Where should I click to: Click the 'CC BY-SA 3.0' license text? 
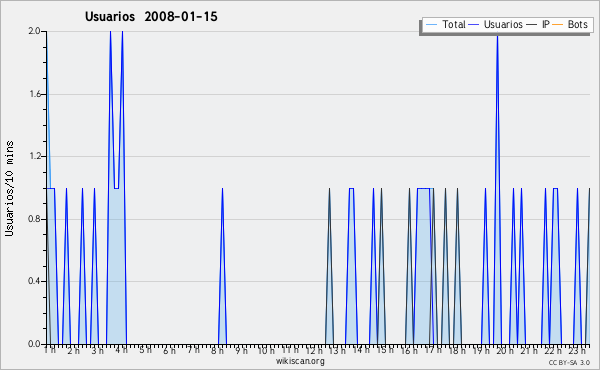click(569, 362)
